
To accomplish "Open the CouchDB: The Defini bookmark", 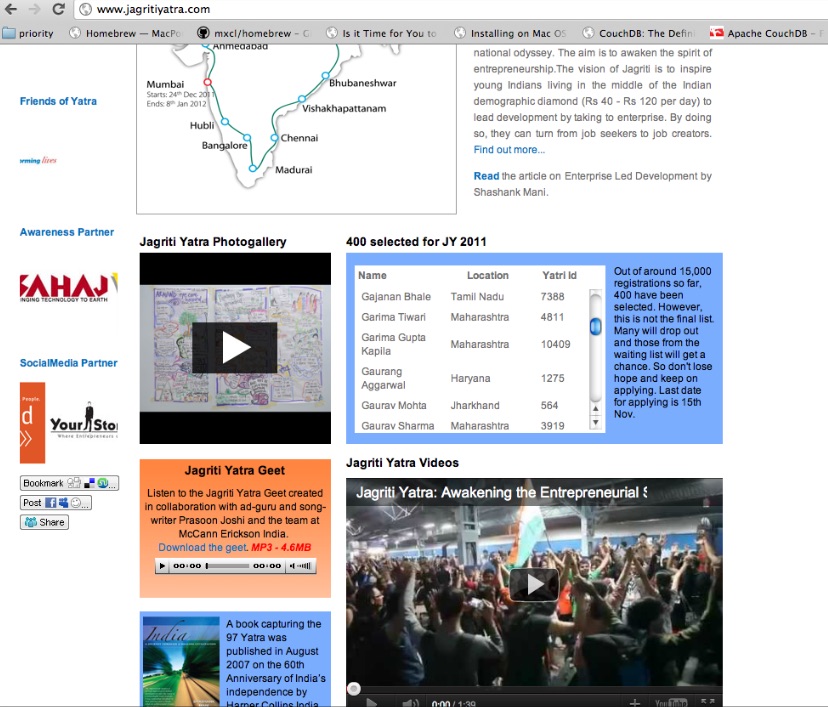I will pyautogui.click(x=639, y=33).
